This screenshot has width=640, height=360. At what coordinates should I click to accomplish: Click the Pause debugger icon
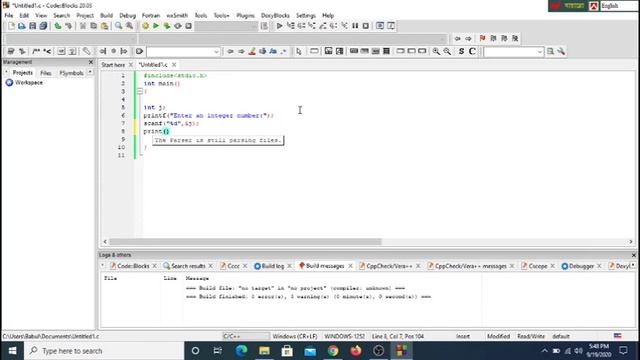click(x=355, y=26)
